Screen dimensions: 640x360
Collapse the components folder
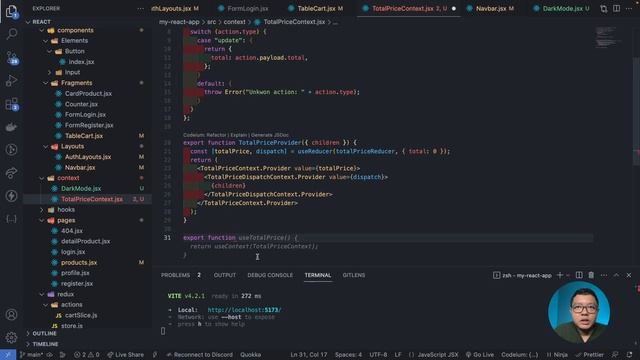pos(42,30)
